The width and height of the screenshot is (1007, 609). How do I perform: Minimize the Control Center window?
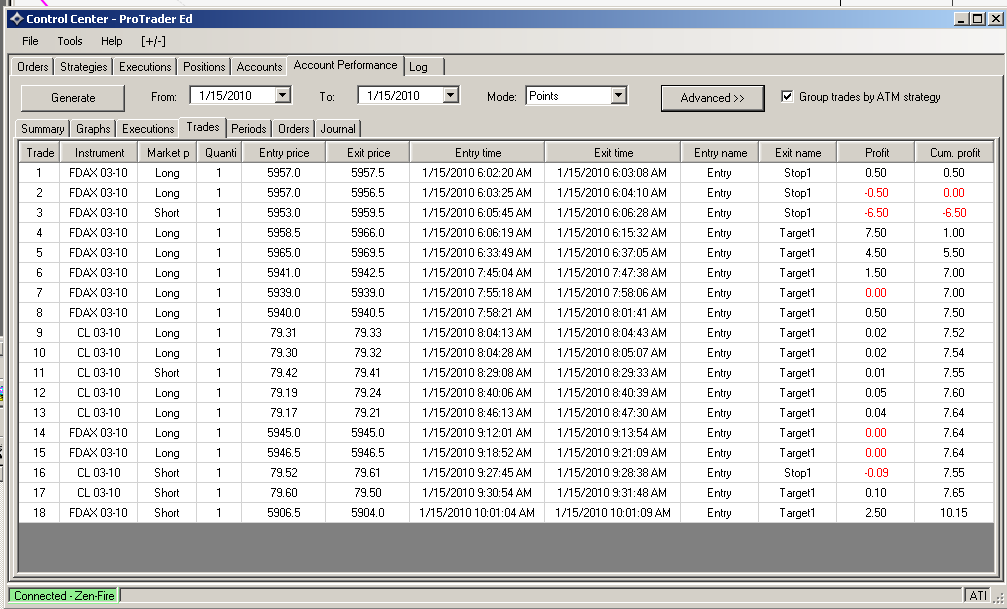pyautogui.click(x=961, y=19)
